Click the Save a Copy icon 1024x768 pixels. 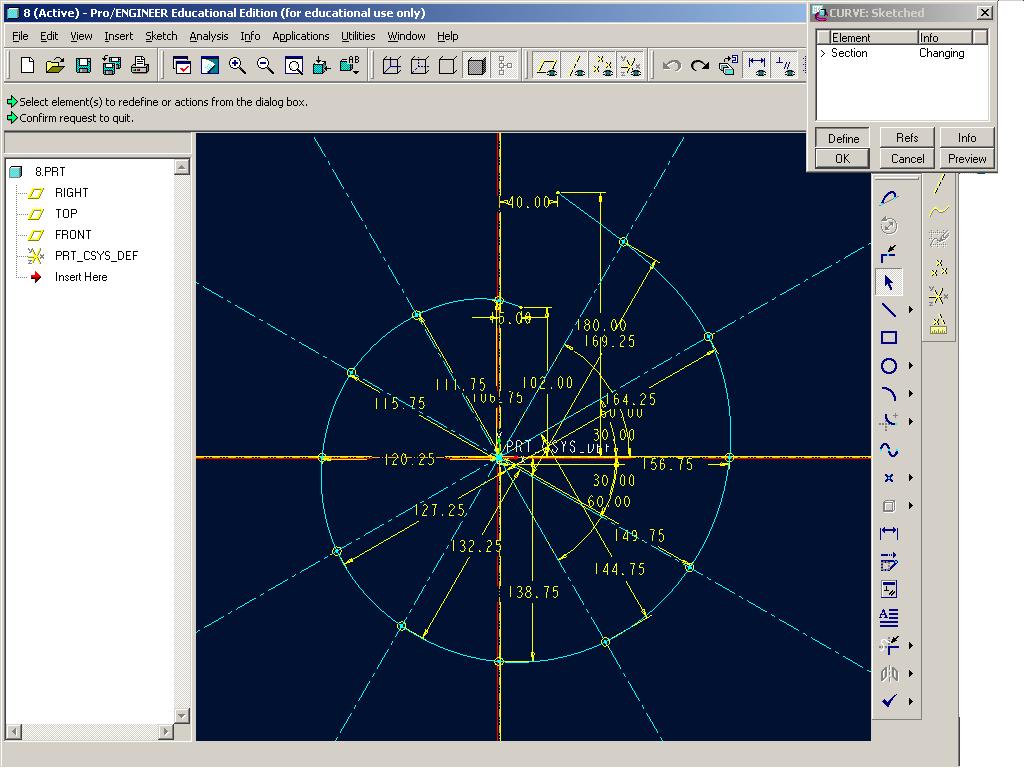[x=111, y=65]
